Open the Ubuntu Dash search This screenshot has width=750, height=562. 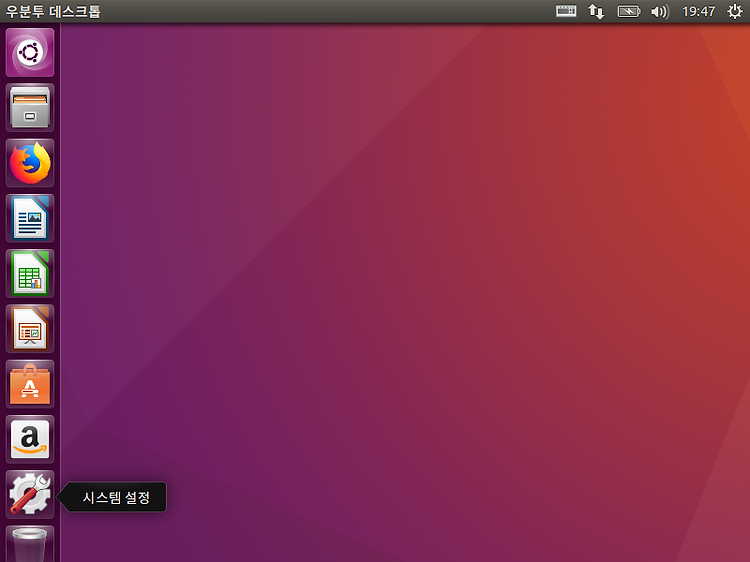pos(30,52)
